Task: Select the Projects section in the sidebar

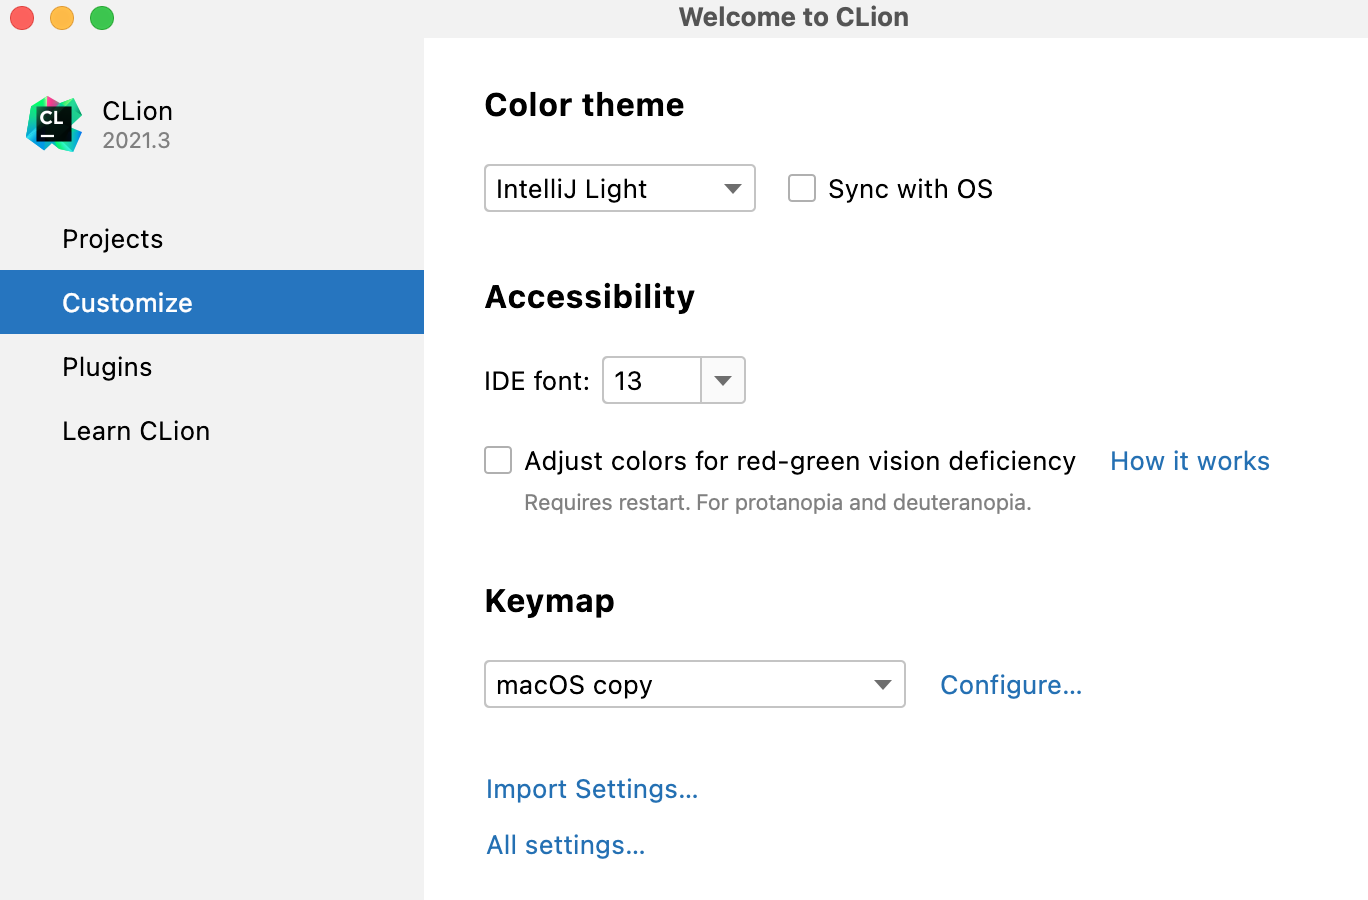Action: 112,239
